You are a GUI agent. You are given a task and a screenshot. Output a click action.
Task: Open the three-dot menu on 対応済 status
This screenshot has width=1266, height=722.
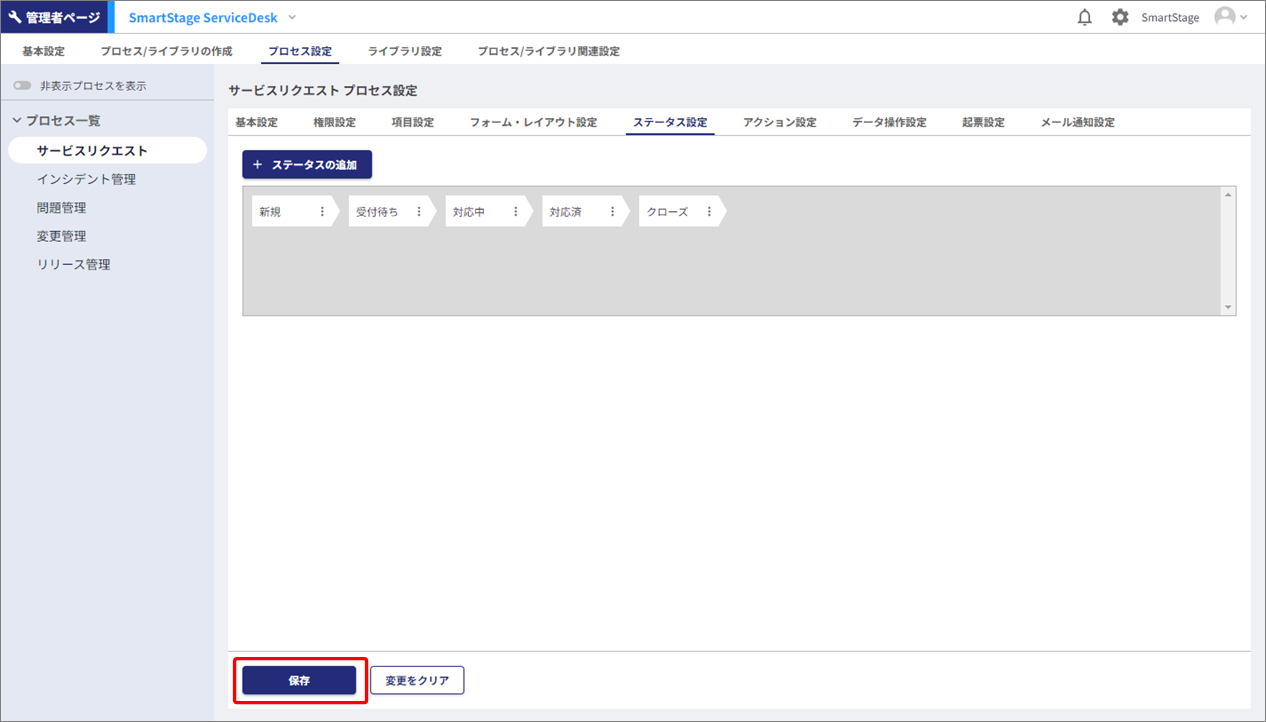point(613,212)
